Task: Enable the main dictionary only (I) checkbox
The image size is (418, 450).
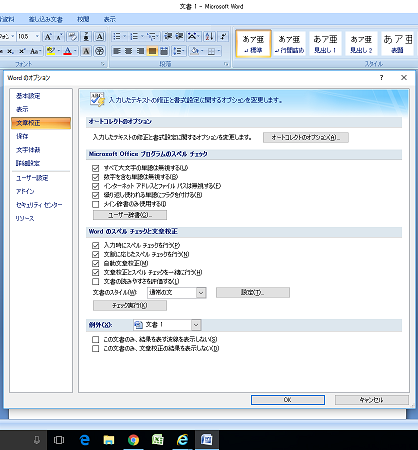Action: [x=96, y=204]
